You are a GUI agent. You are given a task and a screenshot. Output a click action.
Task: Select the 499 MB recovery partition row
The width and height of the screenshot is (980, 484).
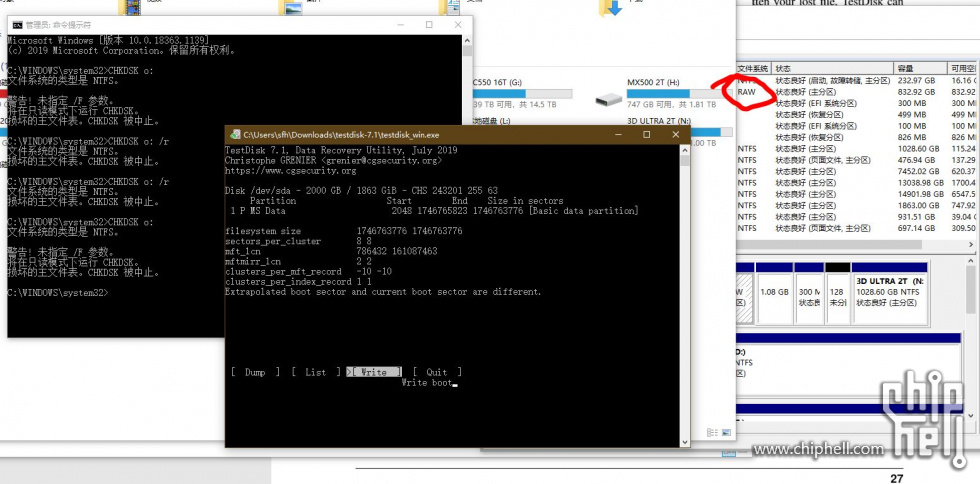coord(856,114)
